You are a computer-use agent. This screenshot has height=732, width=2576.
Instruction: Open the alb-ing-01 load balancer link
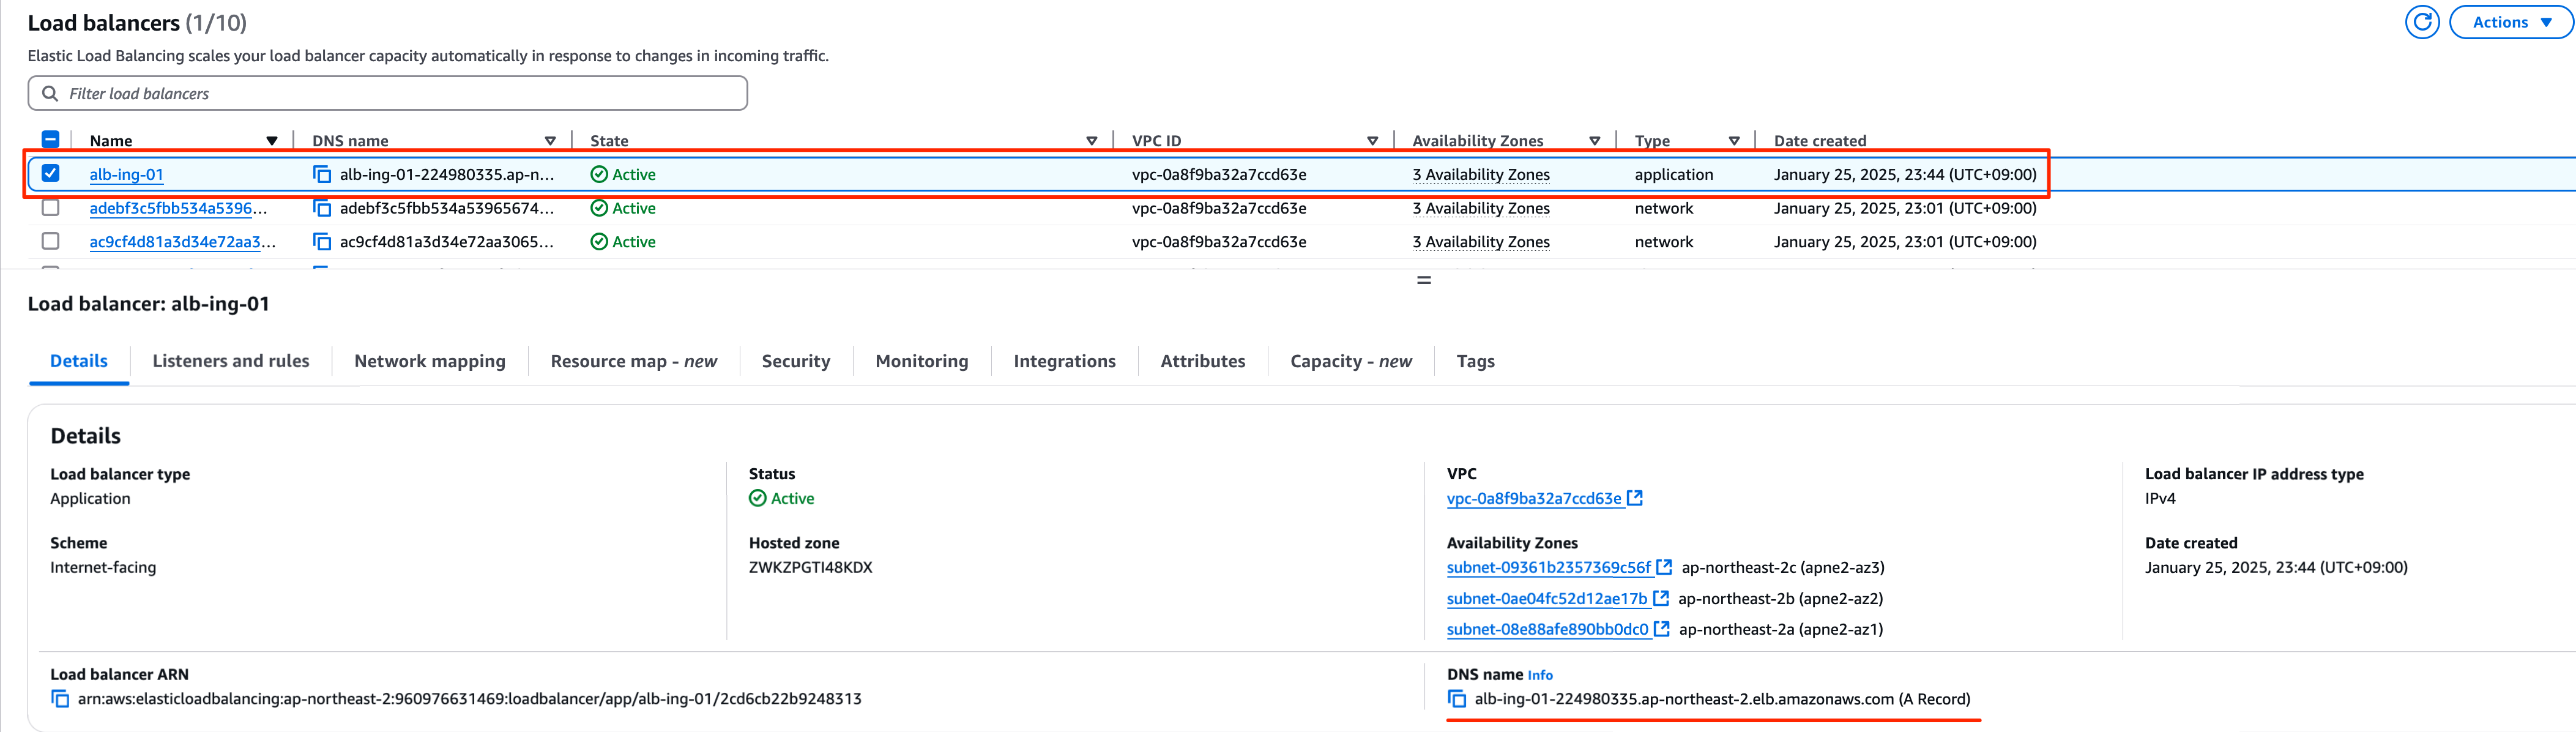point(126,175)
